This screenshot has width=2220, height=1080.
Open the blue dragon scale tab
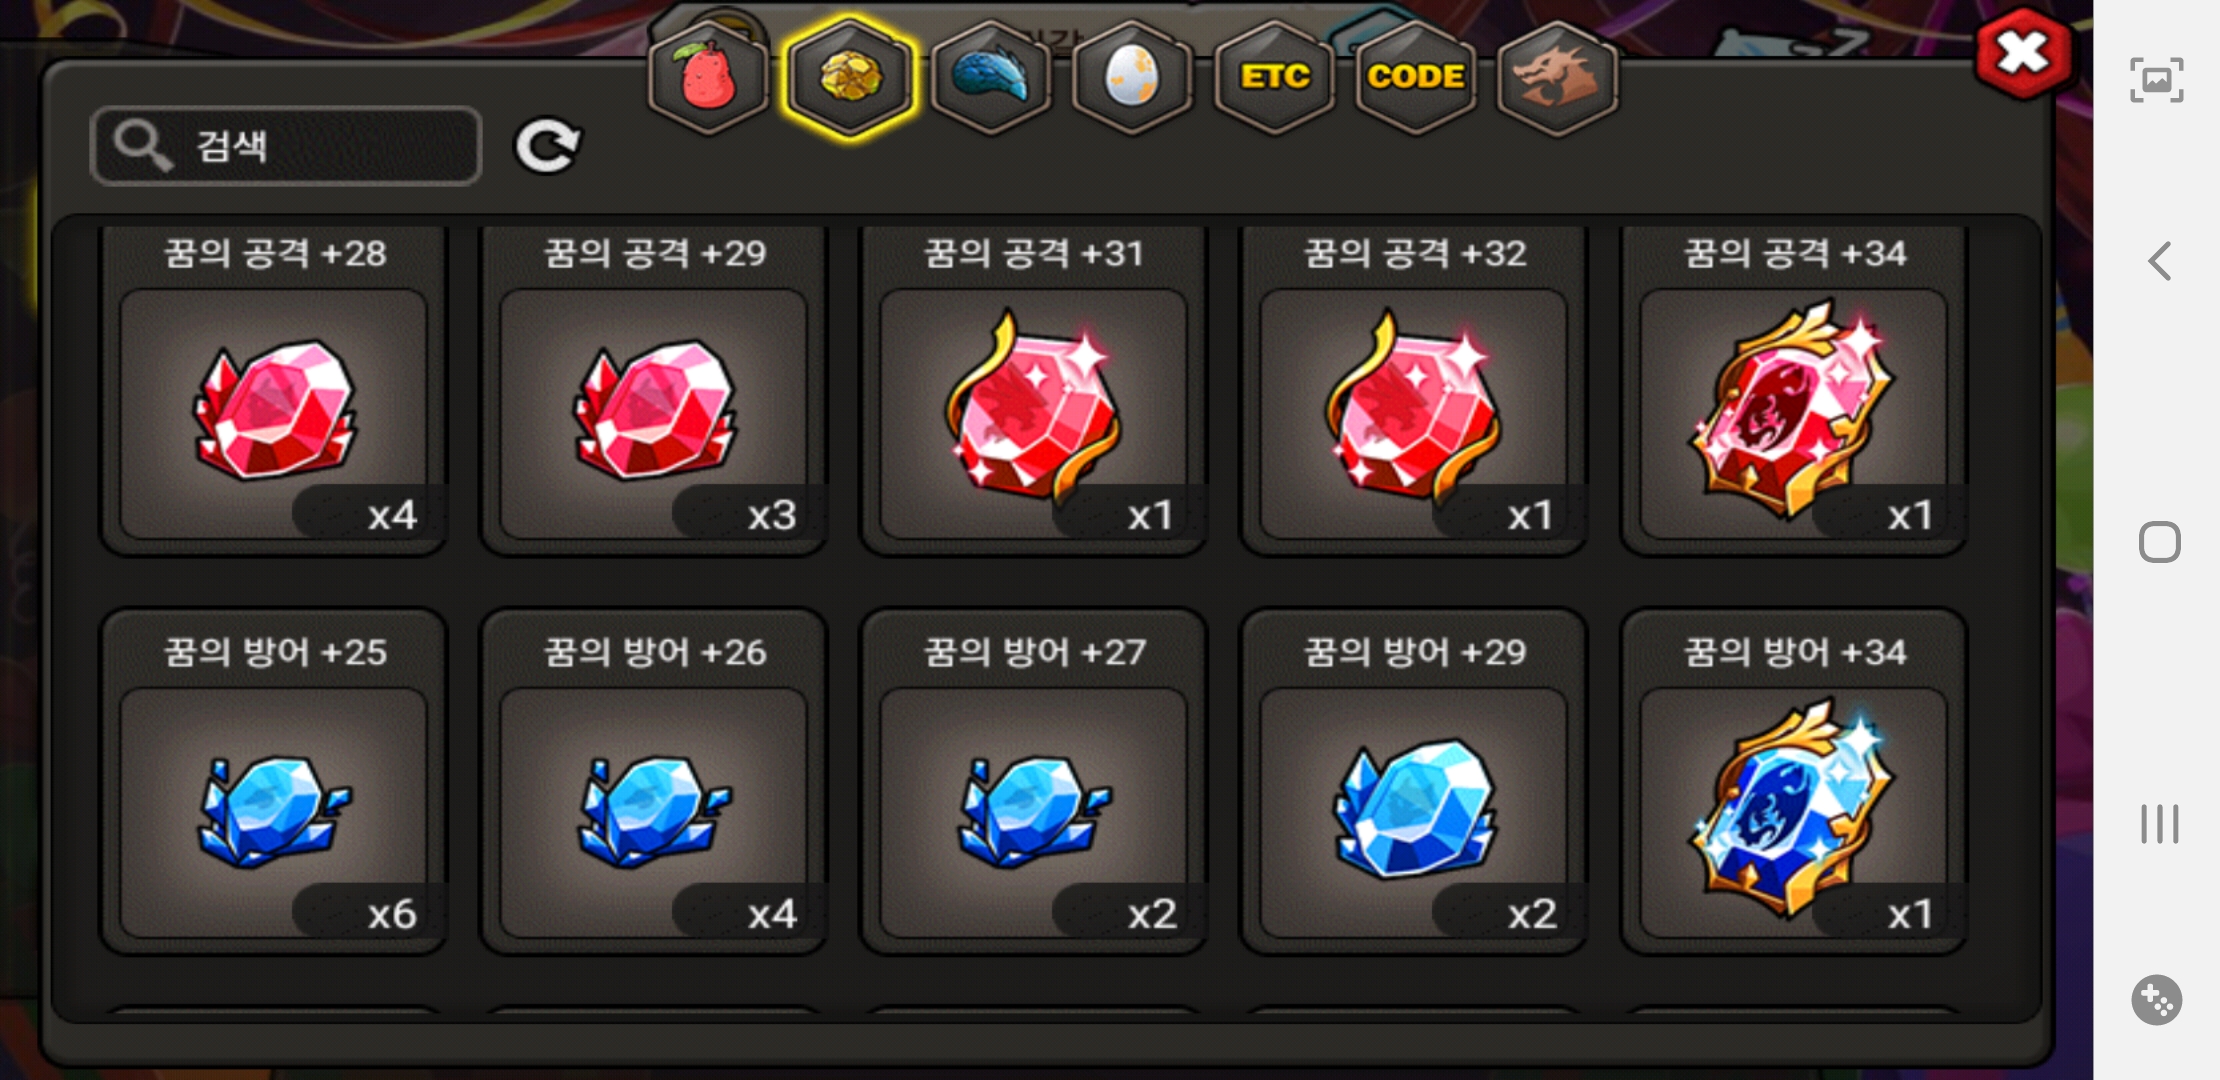pos(991,78)
